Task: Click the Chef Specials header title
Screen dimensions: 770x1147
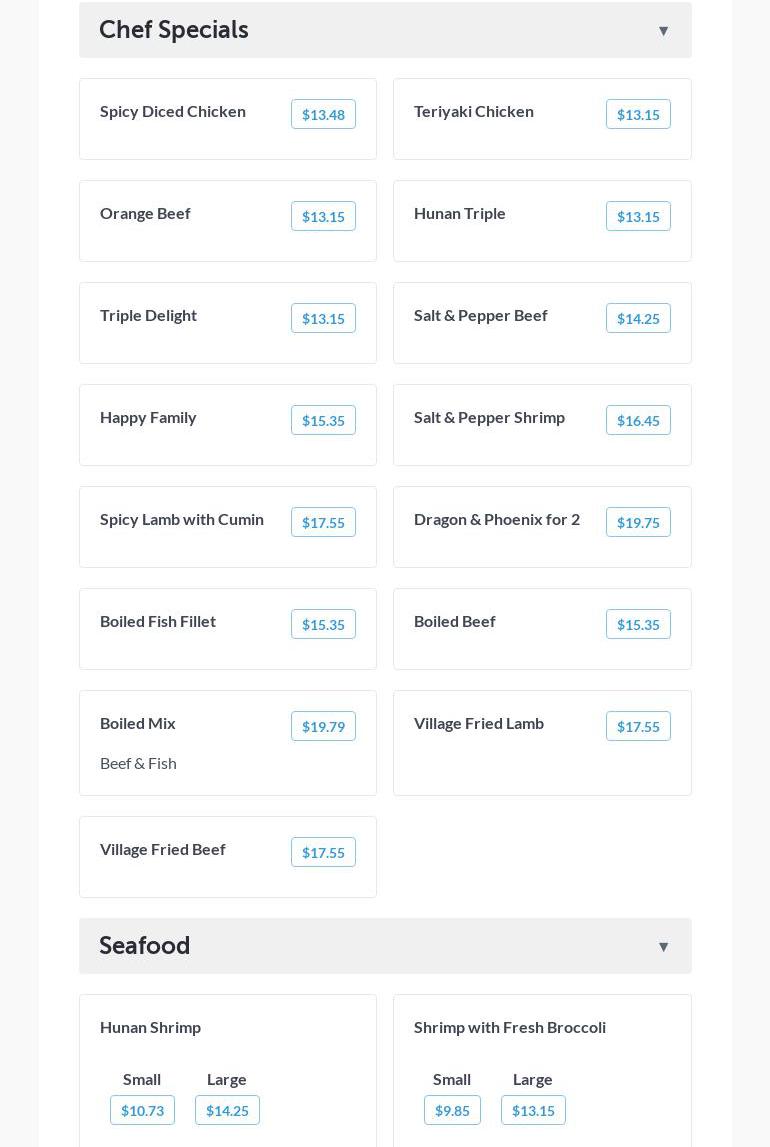Action: (174, 30)
